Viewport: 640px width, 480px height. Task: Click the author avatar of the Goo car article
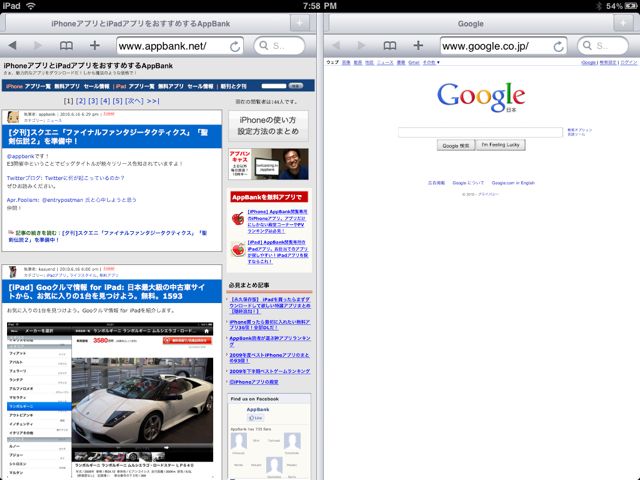(x=13, y=272)
